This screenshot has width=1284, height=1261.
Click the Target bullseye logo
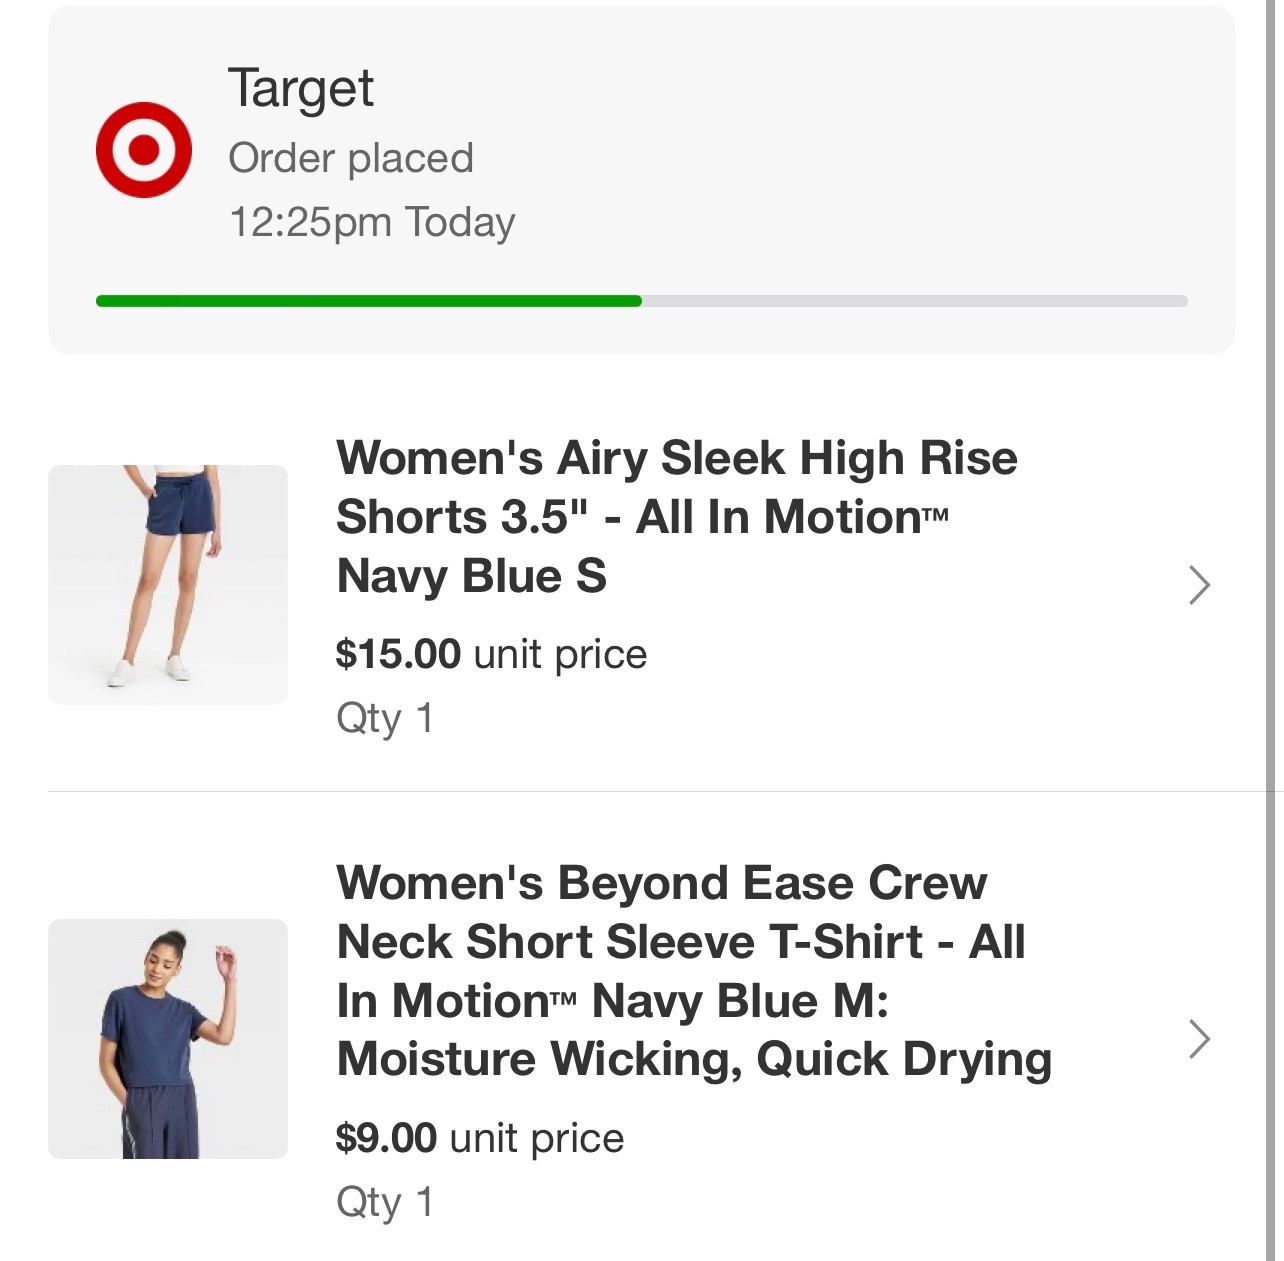pos(144,150)
